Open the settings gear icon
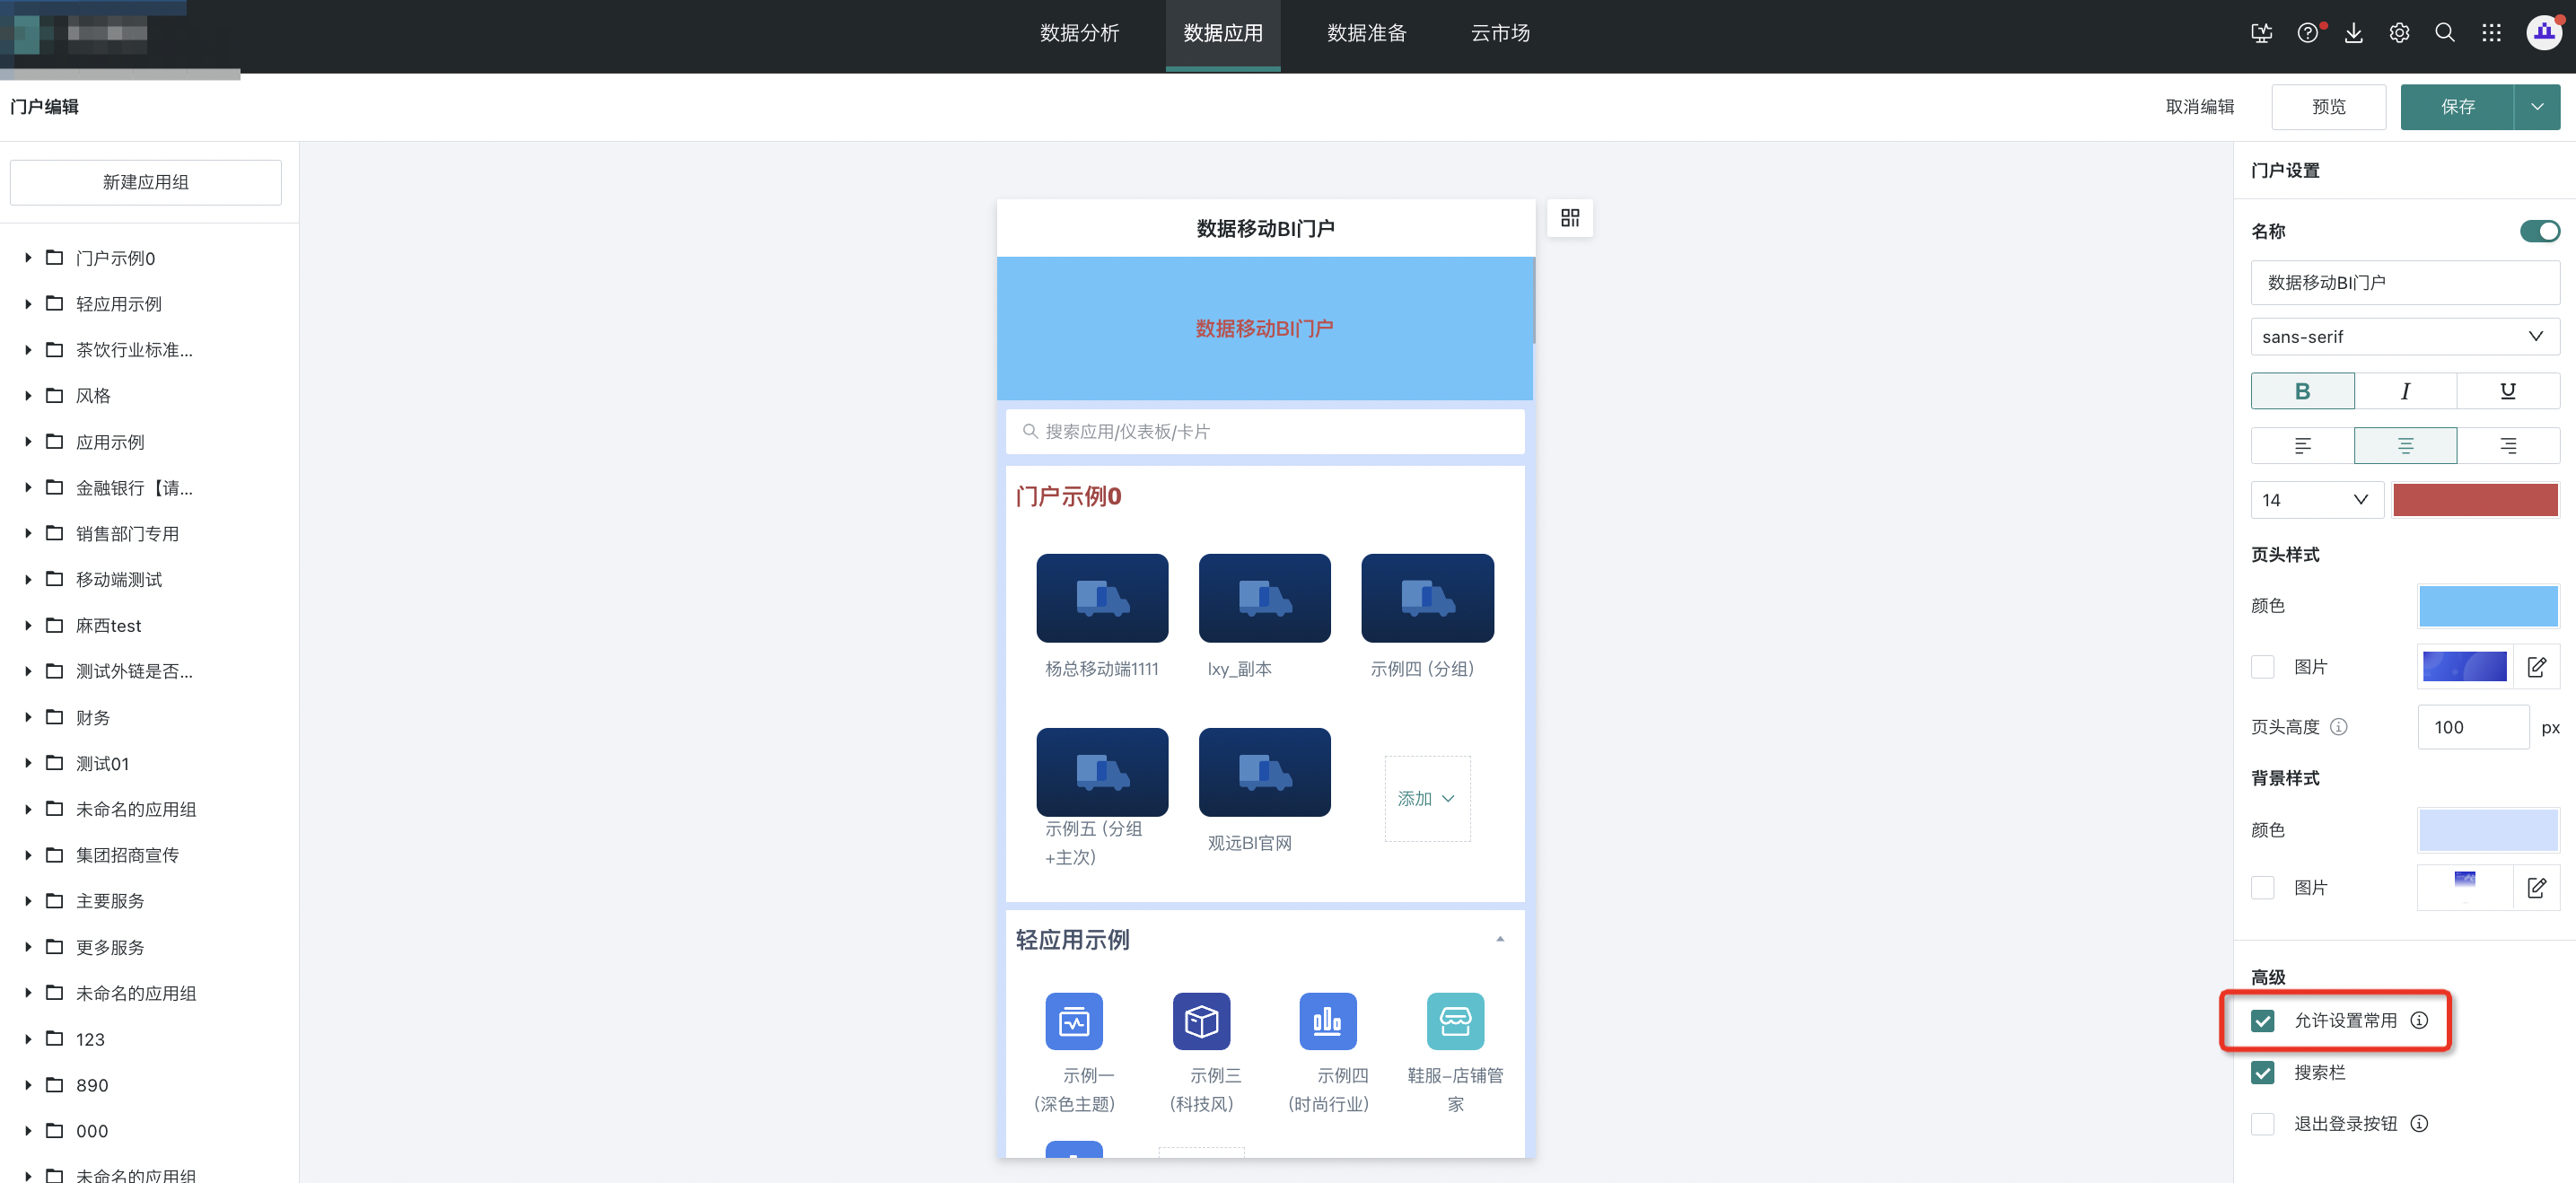 pyautogui.click(x=2399, y=33)
